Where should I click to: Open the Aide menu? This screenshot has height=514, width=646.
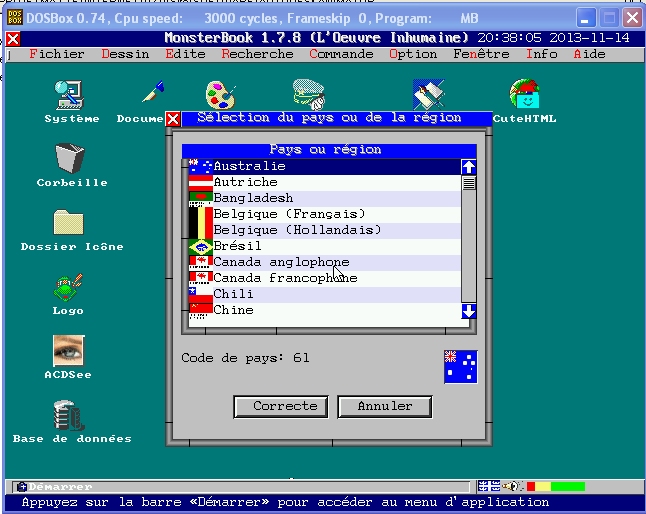click(x=590, y=54)
